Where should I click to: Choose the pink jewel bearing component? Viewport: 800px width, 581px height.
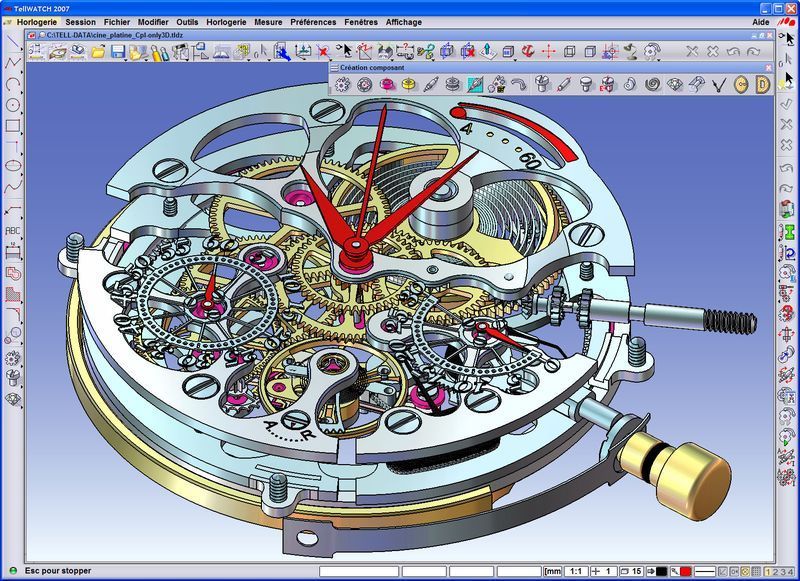tap(387, 84)
